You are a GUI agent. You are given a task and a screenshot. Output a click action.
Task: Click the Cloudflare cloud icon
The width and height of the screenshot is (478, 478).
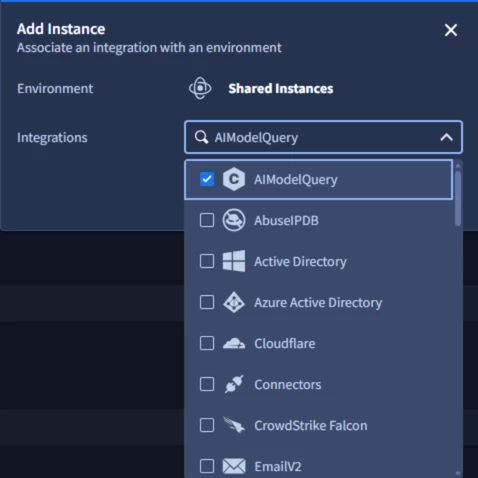tap(234, 343)
